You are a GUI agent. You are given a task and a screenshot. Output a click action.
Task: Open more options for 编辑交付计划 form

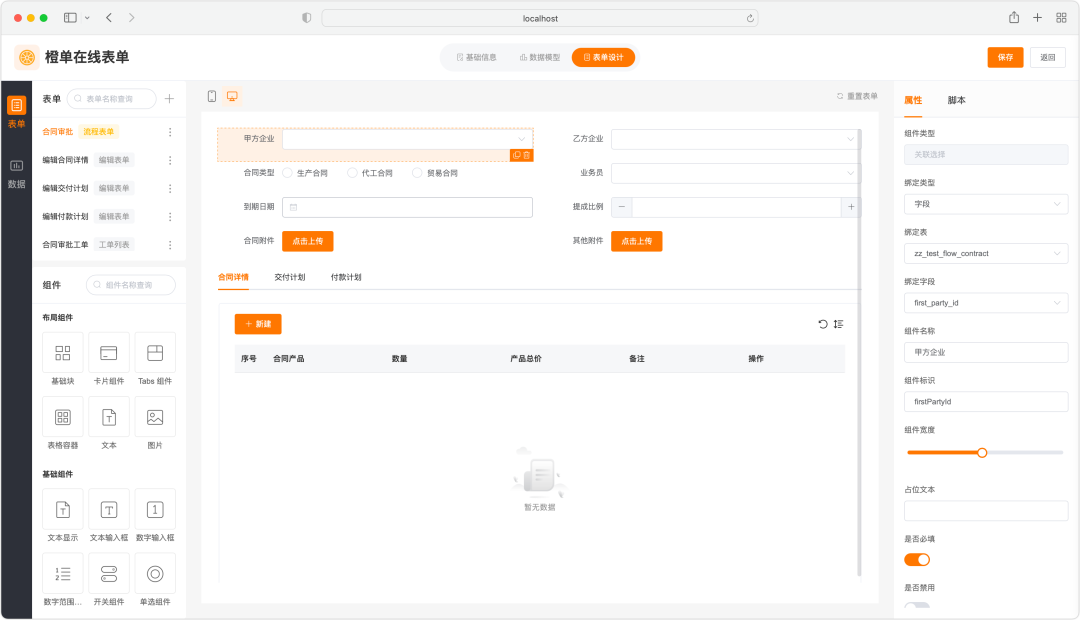(x=170, y=188)
